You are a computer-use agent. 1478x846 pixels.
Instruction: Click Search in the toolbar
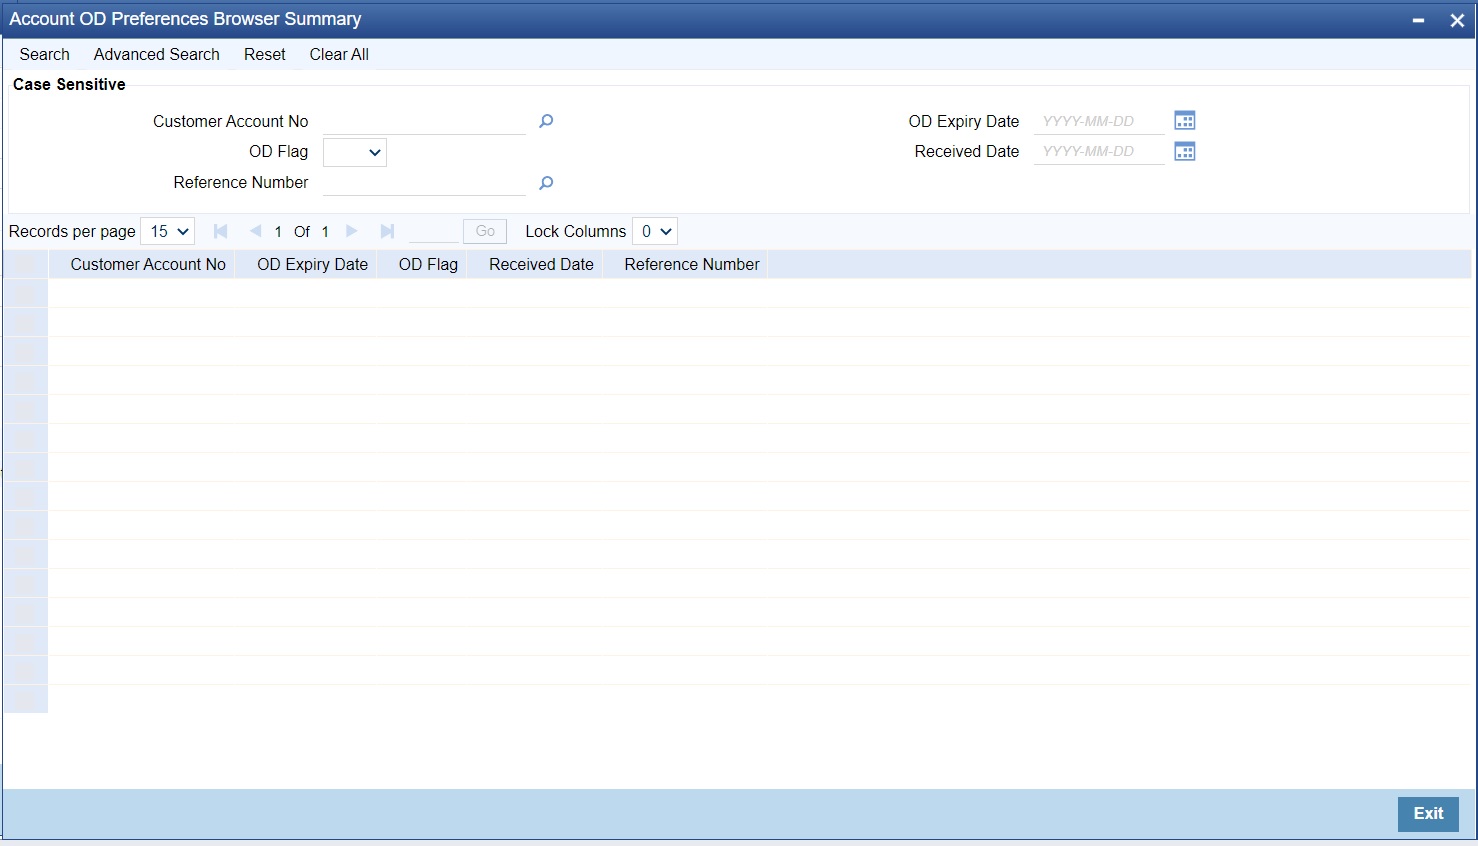tap(45, 54)
